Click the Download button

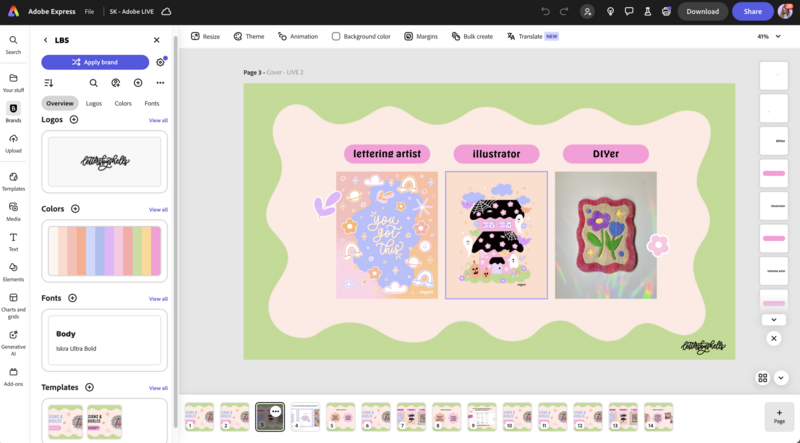click(702, 11)
